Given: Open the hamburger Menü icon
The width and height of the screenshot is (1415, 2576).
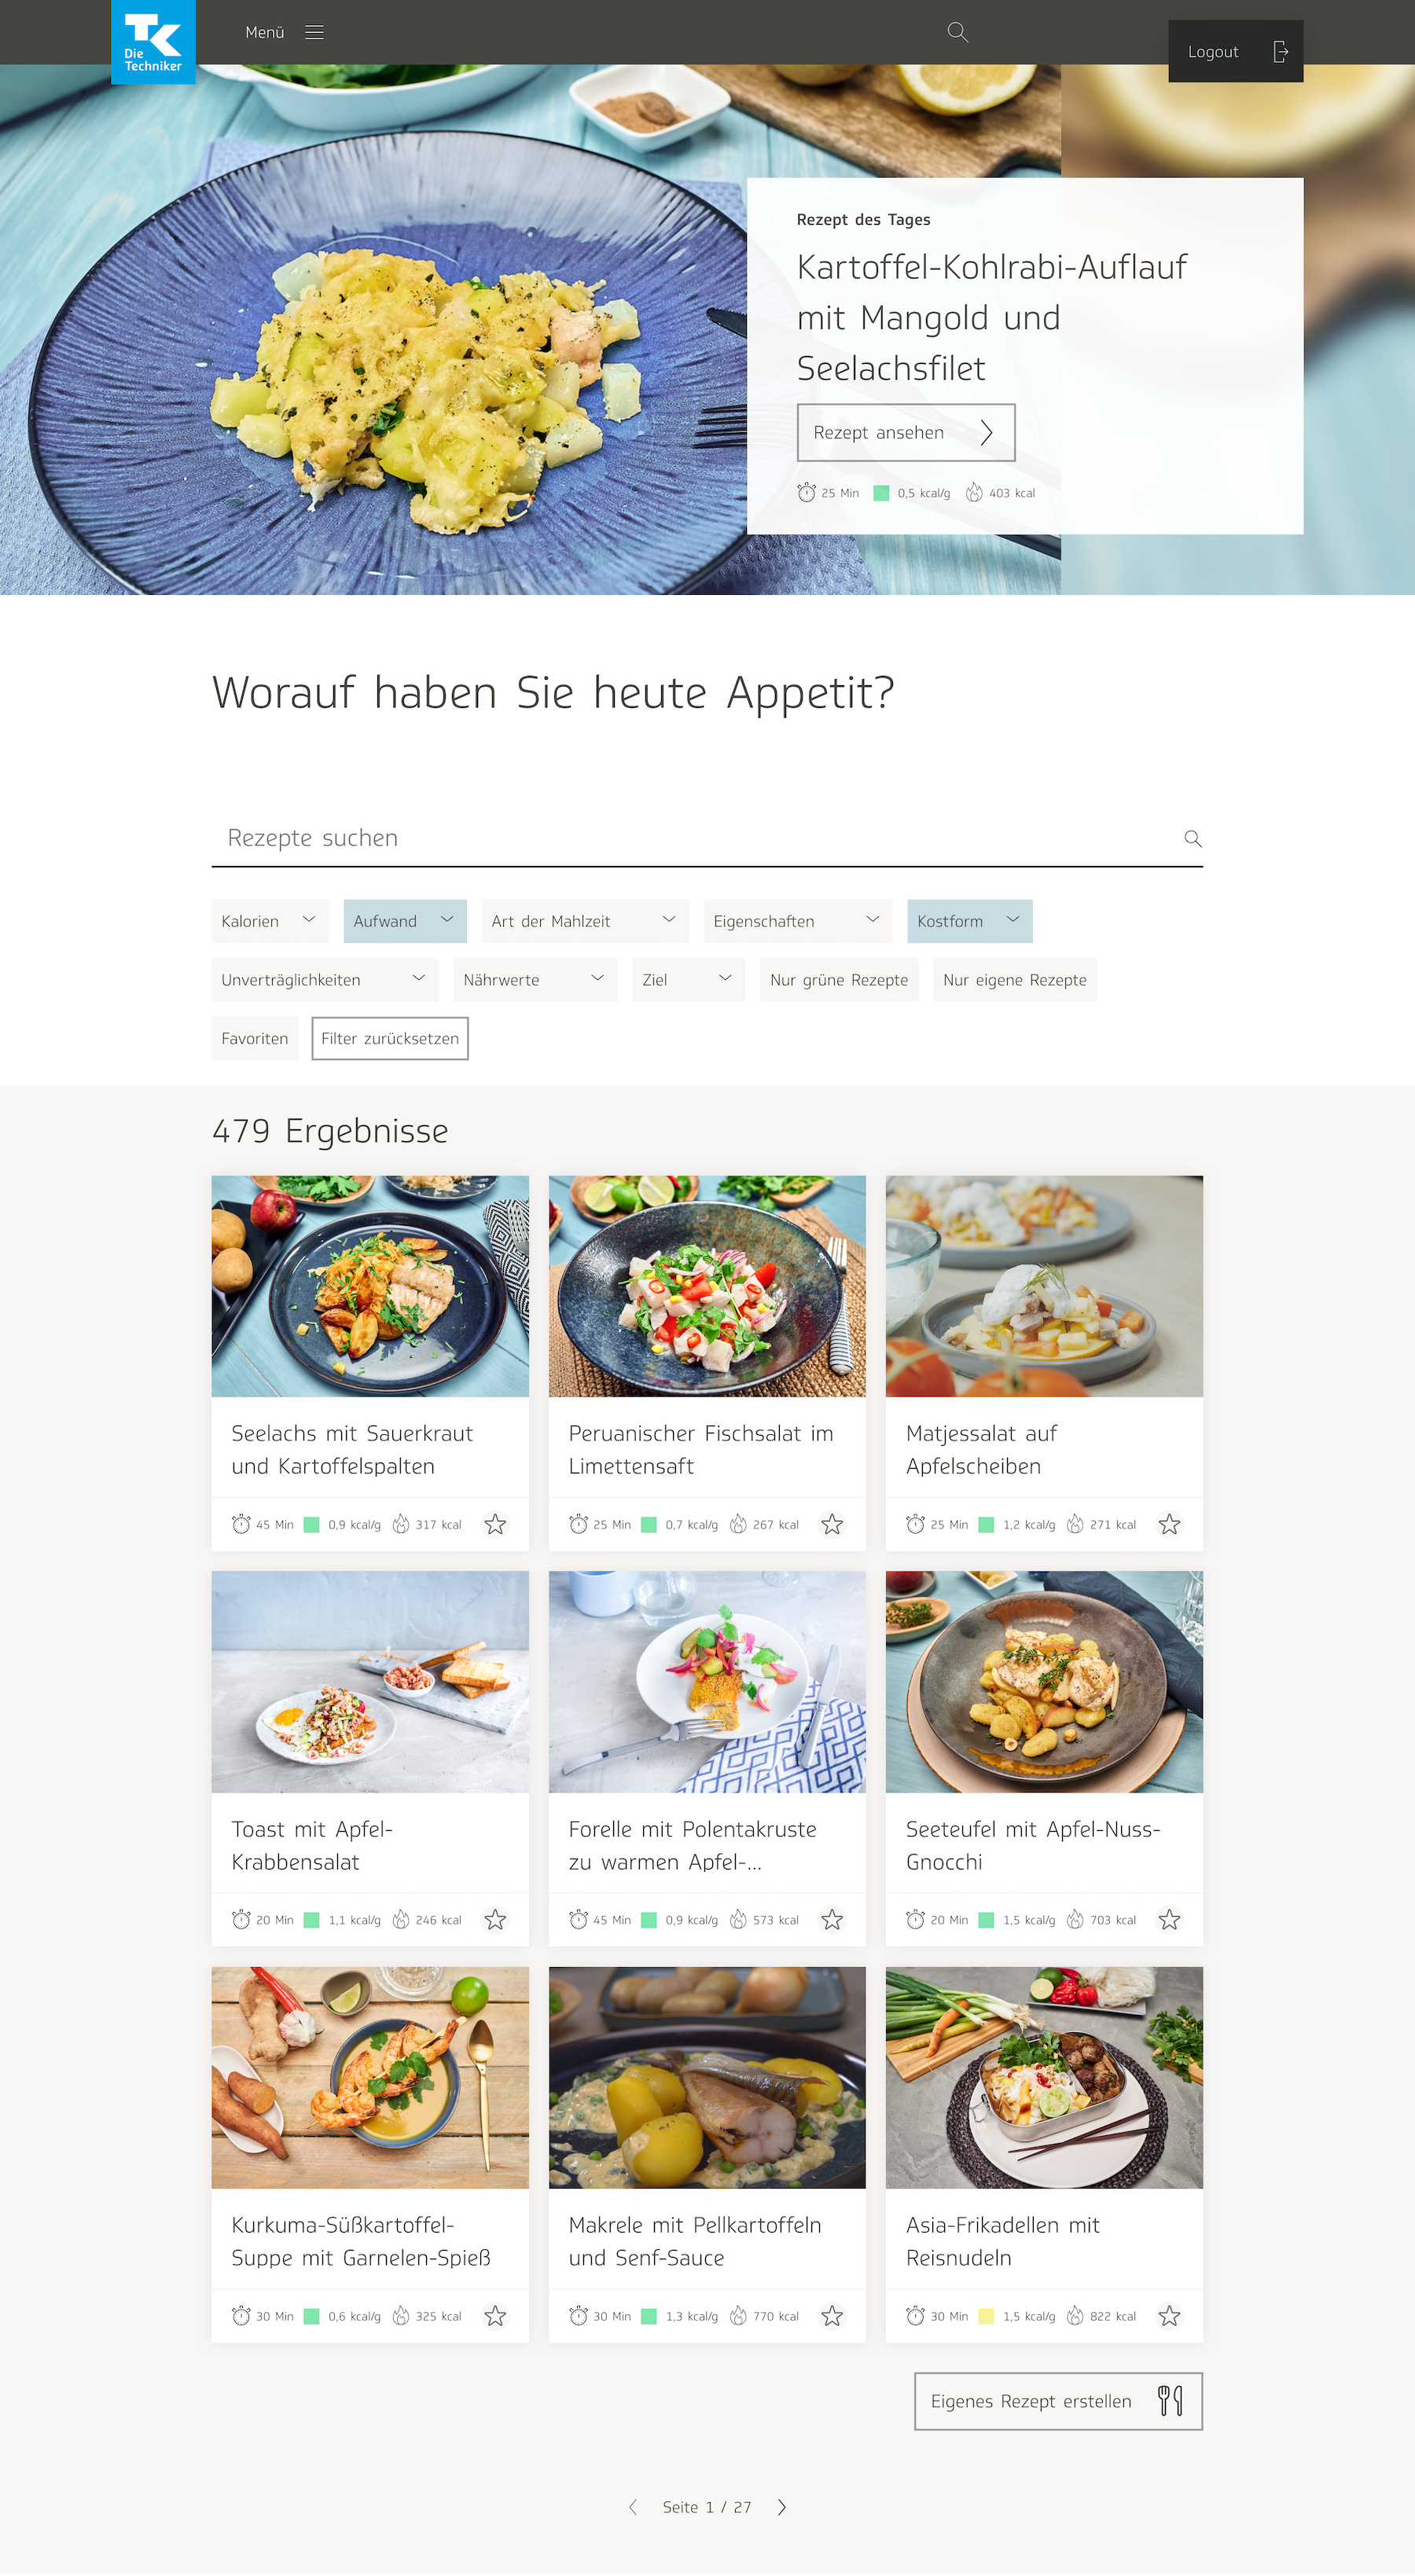Looking at the screenshot, I should (314, 32).
